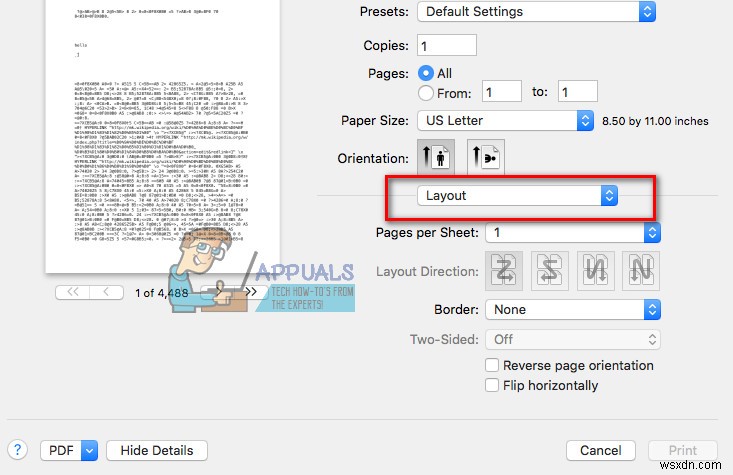Choose right-to-left S layout direction
Screen dimensions: 733x475
tap(550, 271)
